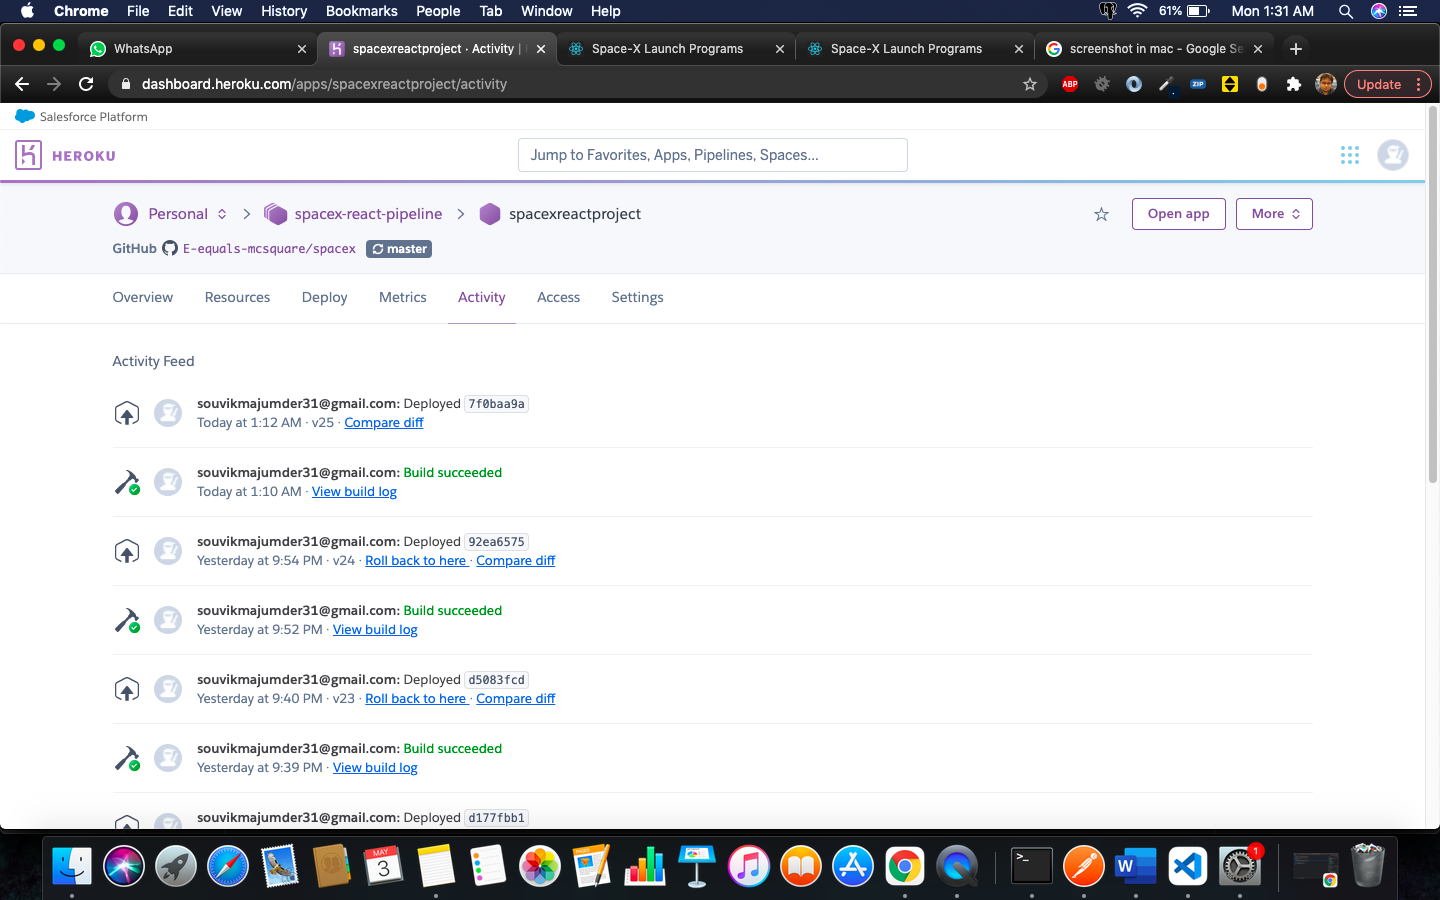
Task: Open the E-equals-mcsquare/spacex GitHub link
Action: pos(269,249)
